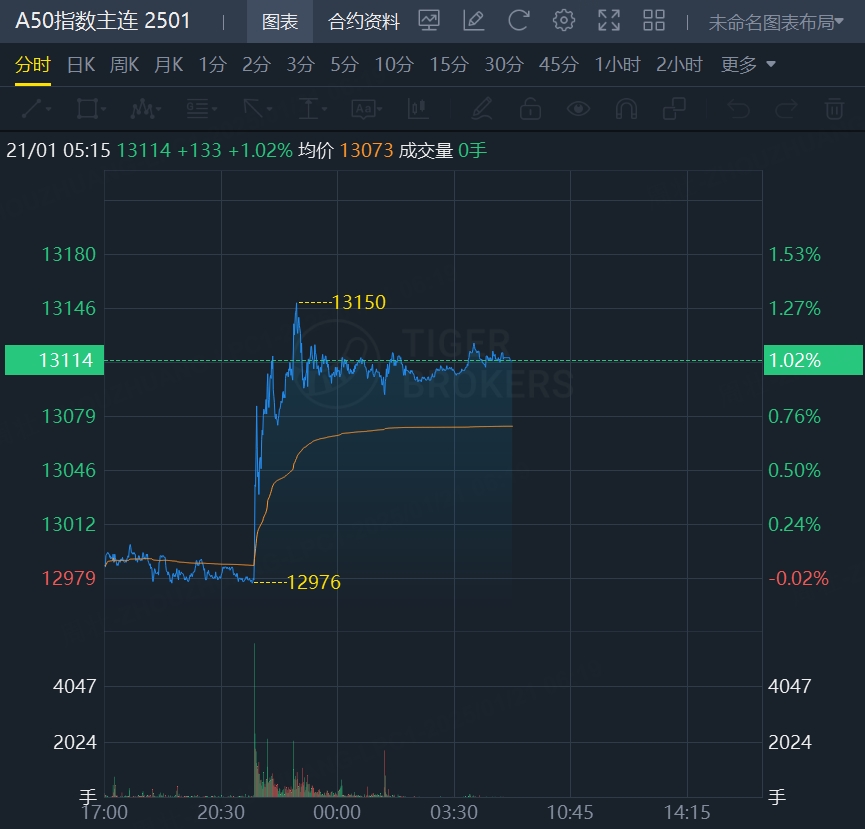Select the 周K weekly candle timeframe
Image resolution: width=865 pixels, height=829 pixels.
click(x=124, y=65)
